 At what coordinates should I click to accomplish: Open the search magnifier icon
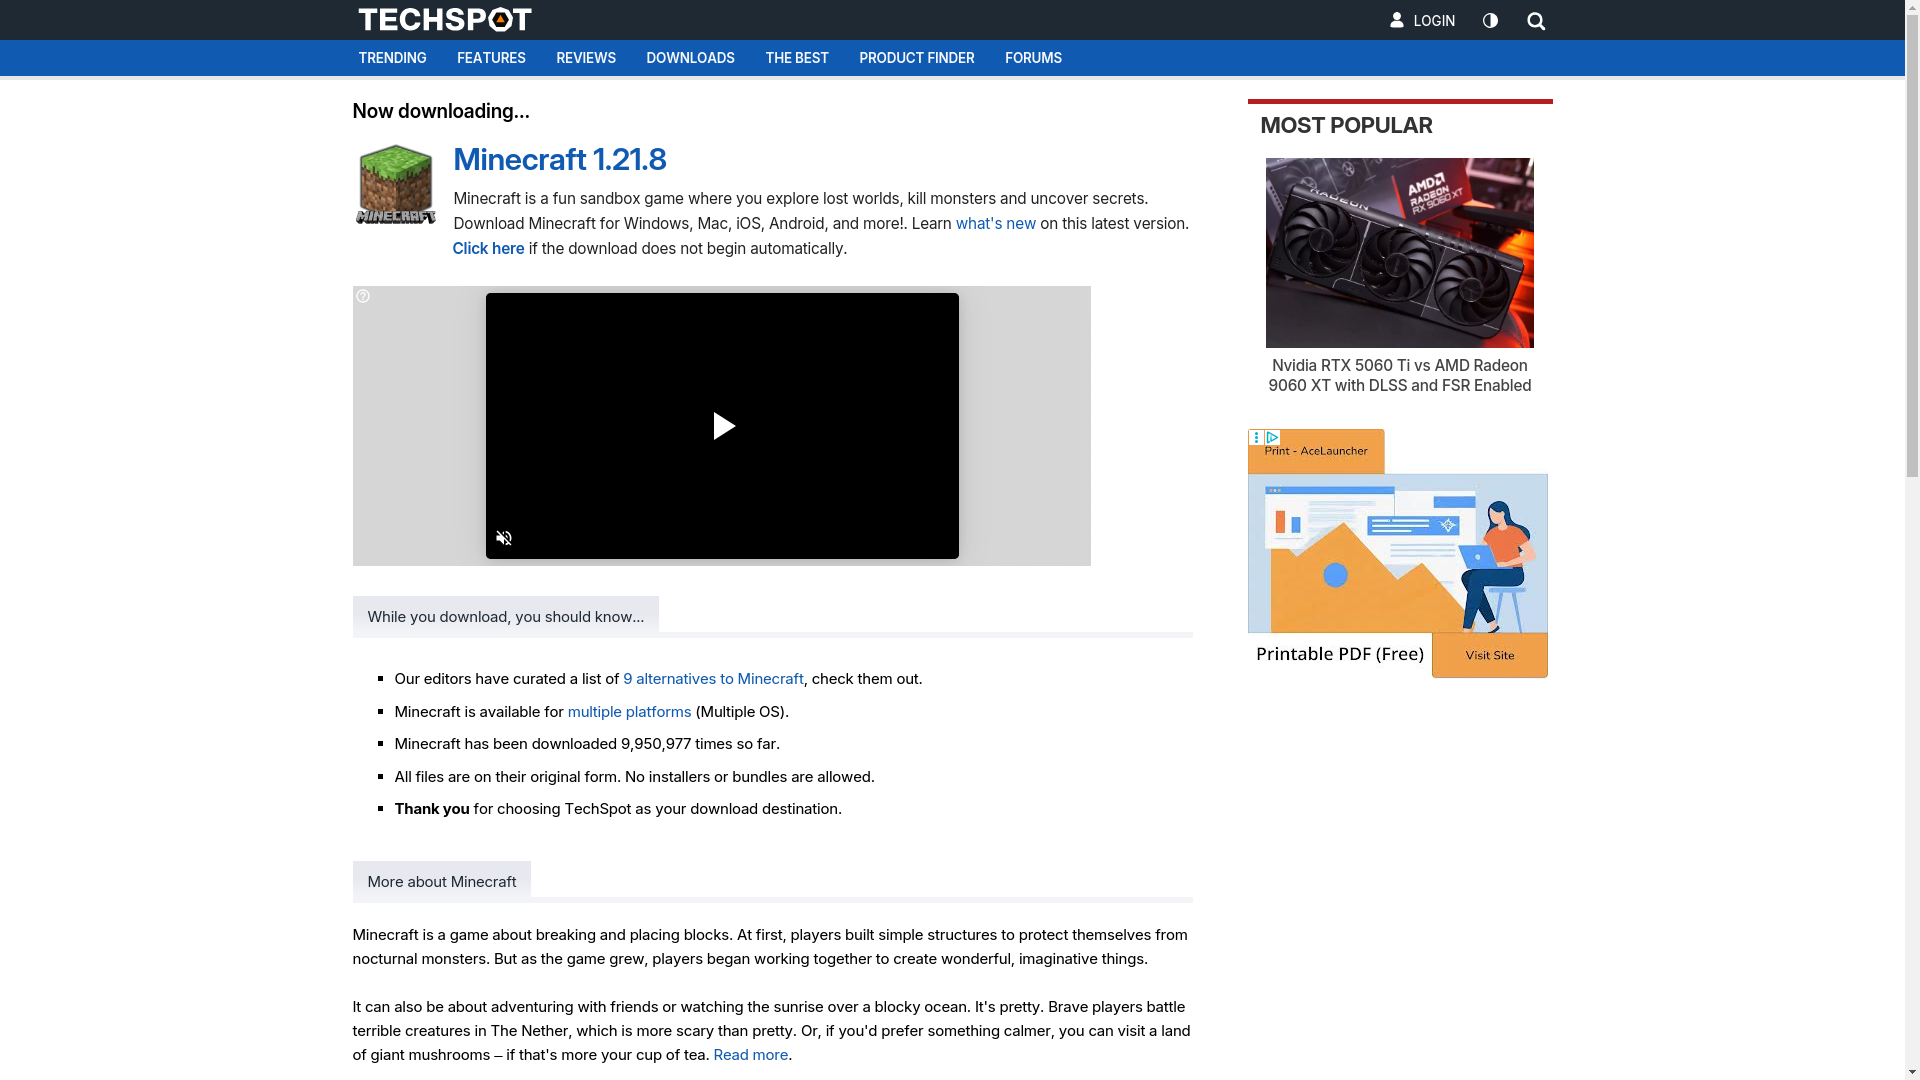[1536, 21]
